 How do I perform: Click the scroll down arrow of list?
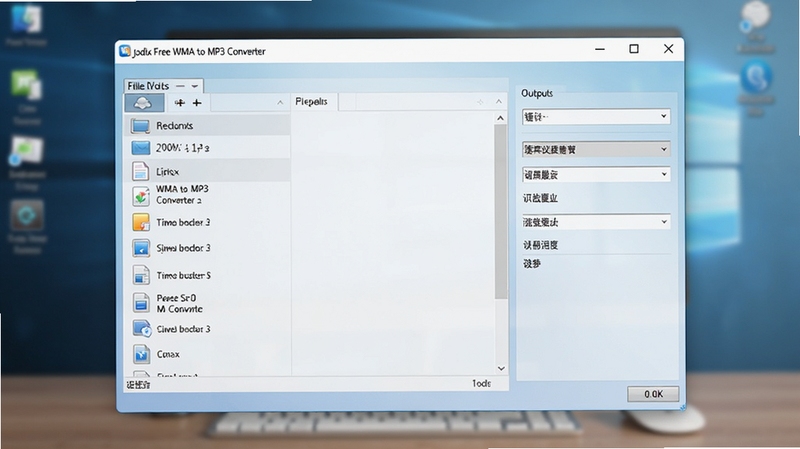point(501,368)
